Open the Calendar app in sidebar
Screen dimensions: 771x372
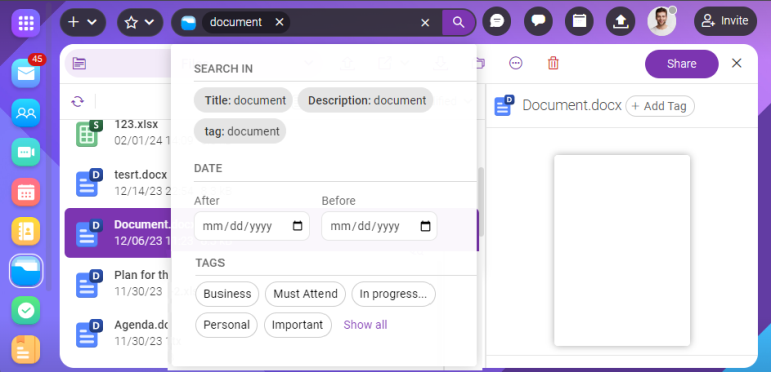26,192
